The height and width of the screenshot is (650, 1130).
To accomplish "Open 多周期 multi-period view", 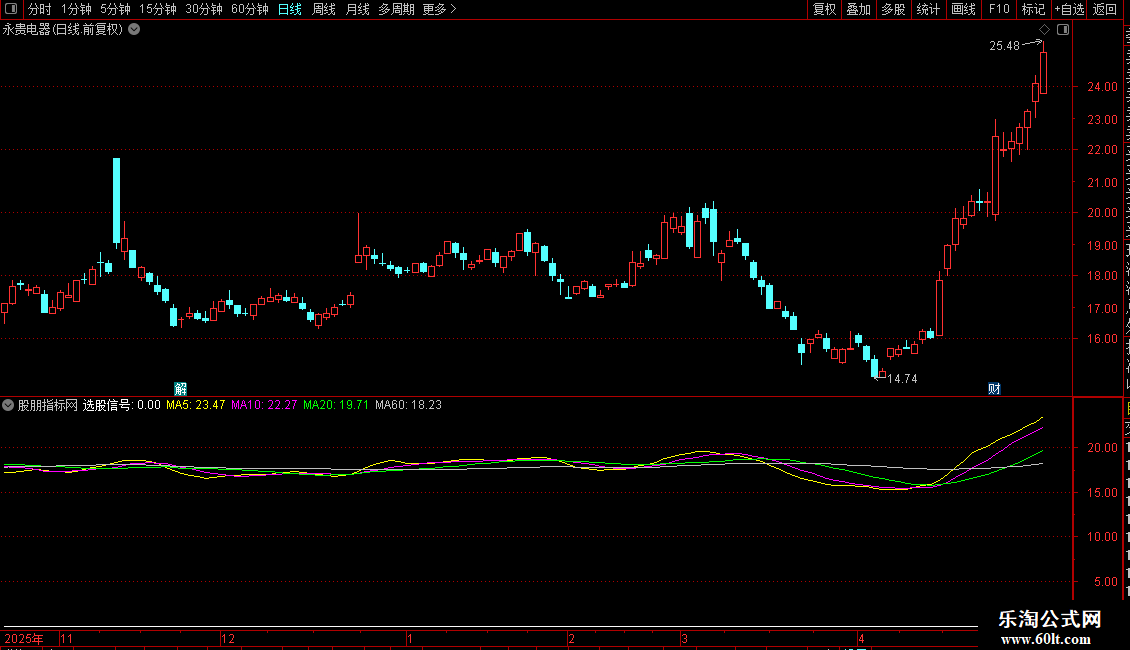I will coord(396,9).
